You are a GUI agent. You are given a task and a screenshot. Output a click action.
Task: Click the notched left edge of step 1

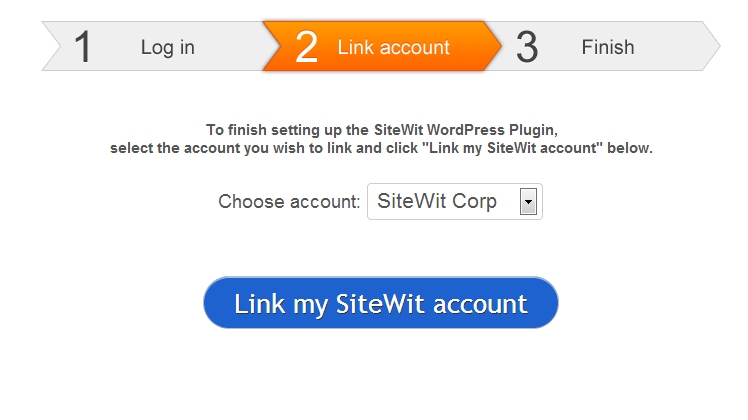point(50,46)
